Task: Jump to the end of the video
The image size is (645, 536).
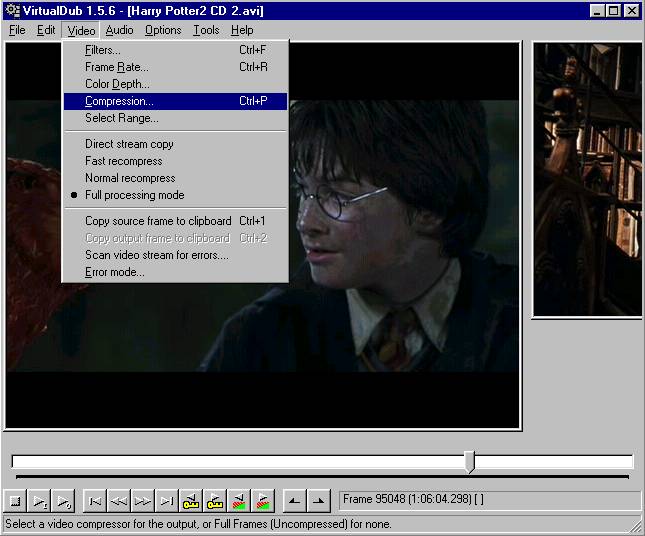Action: [167, 500]
